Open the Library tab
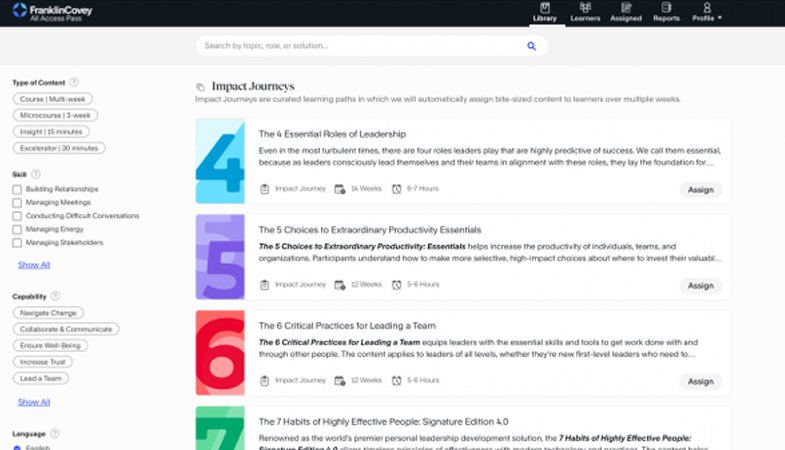 [545, 13]
